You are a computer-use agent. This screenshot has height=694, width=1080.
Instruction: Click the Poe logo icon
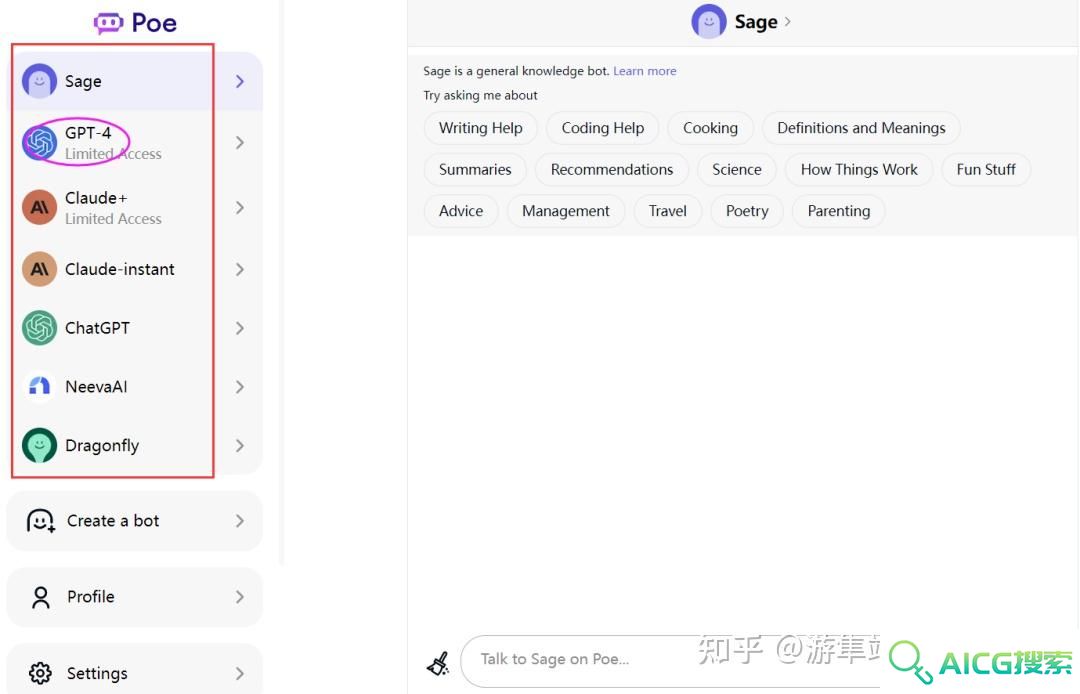(x=108, y=23)
